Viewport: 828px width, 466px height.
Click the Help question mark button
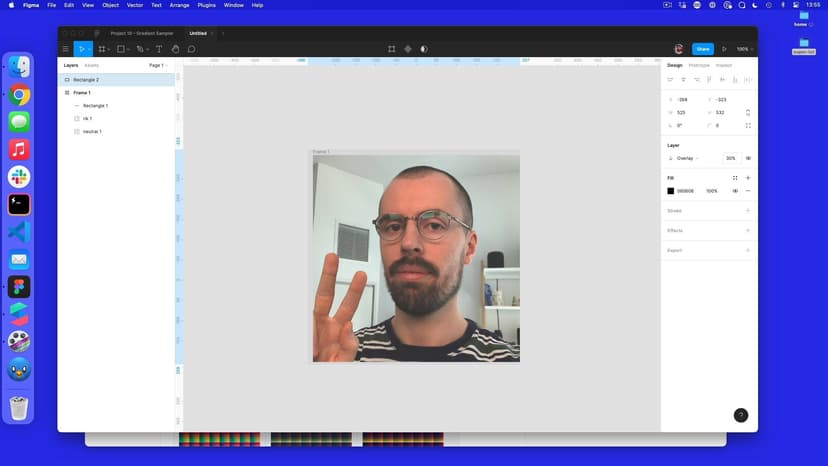pos(741,415)
